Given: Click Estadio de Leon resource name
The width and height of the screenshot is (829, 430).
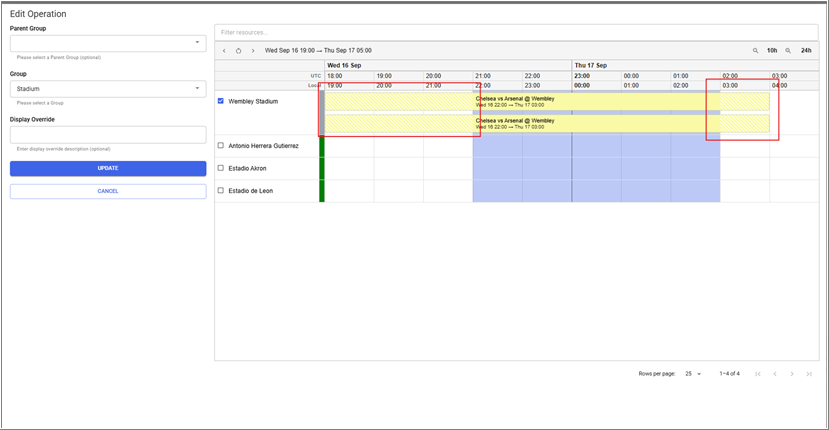Looking at the screenshot, I should [x=251, y=191].
